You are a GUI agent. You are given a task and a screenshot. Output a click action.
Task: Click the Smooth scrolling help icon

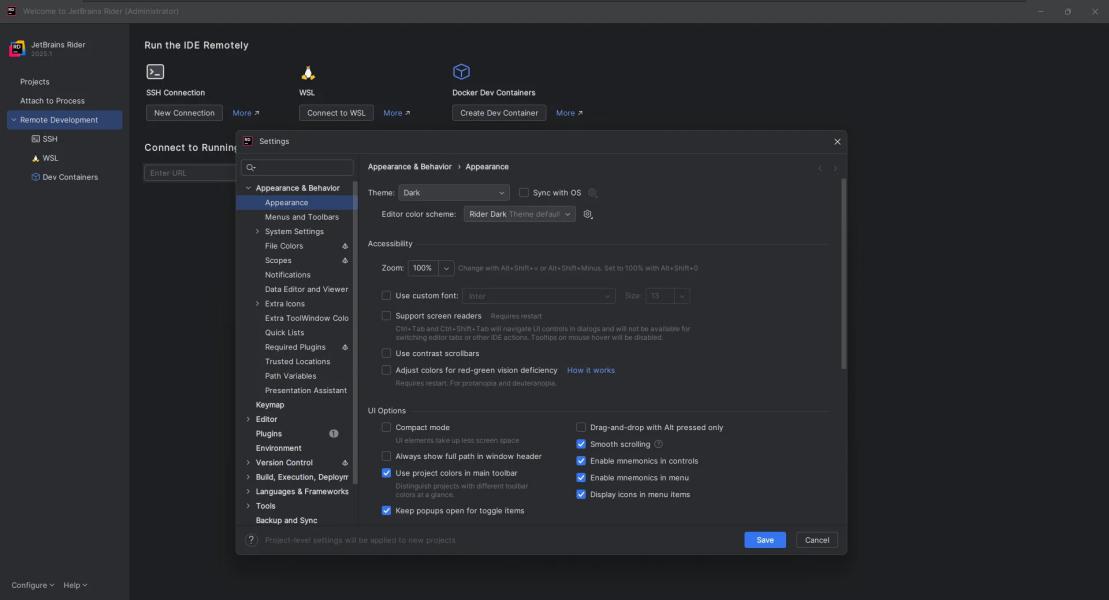(x=658, y=444)
